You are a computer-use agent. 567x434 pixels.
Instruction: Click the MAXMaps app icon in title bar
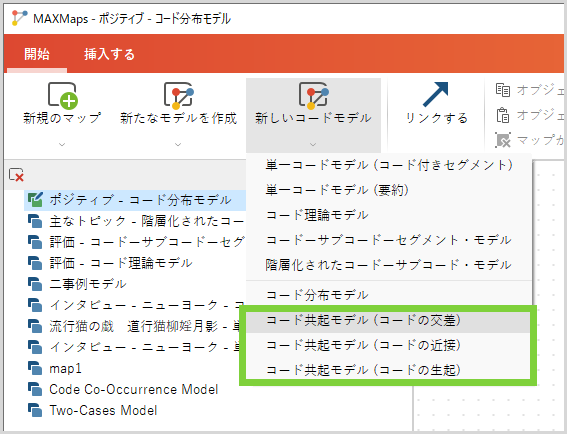19,18
